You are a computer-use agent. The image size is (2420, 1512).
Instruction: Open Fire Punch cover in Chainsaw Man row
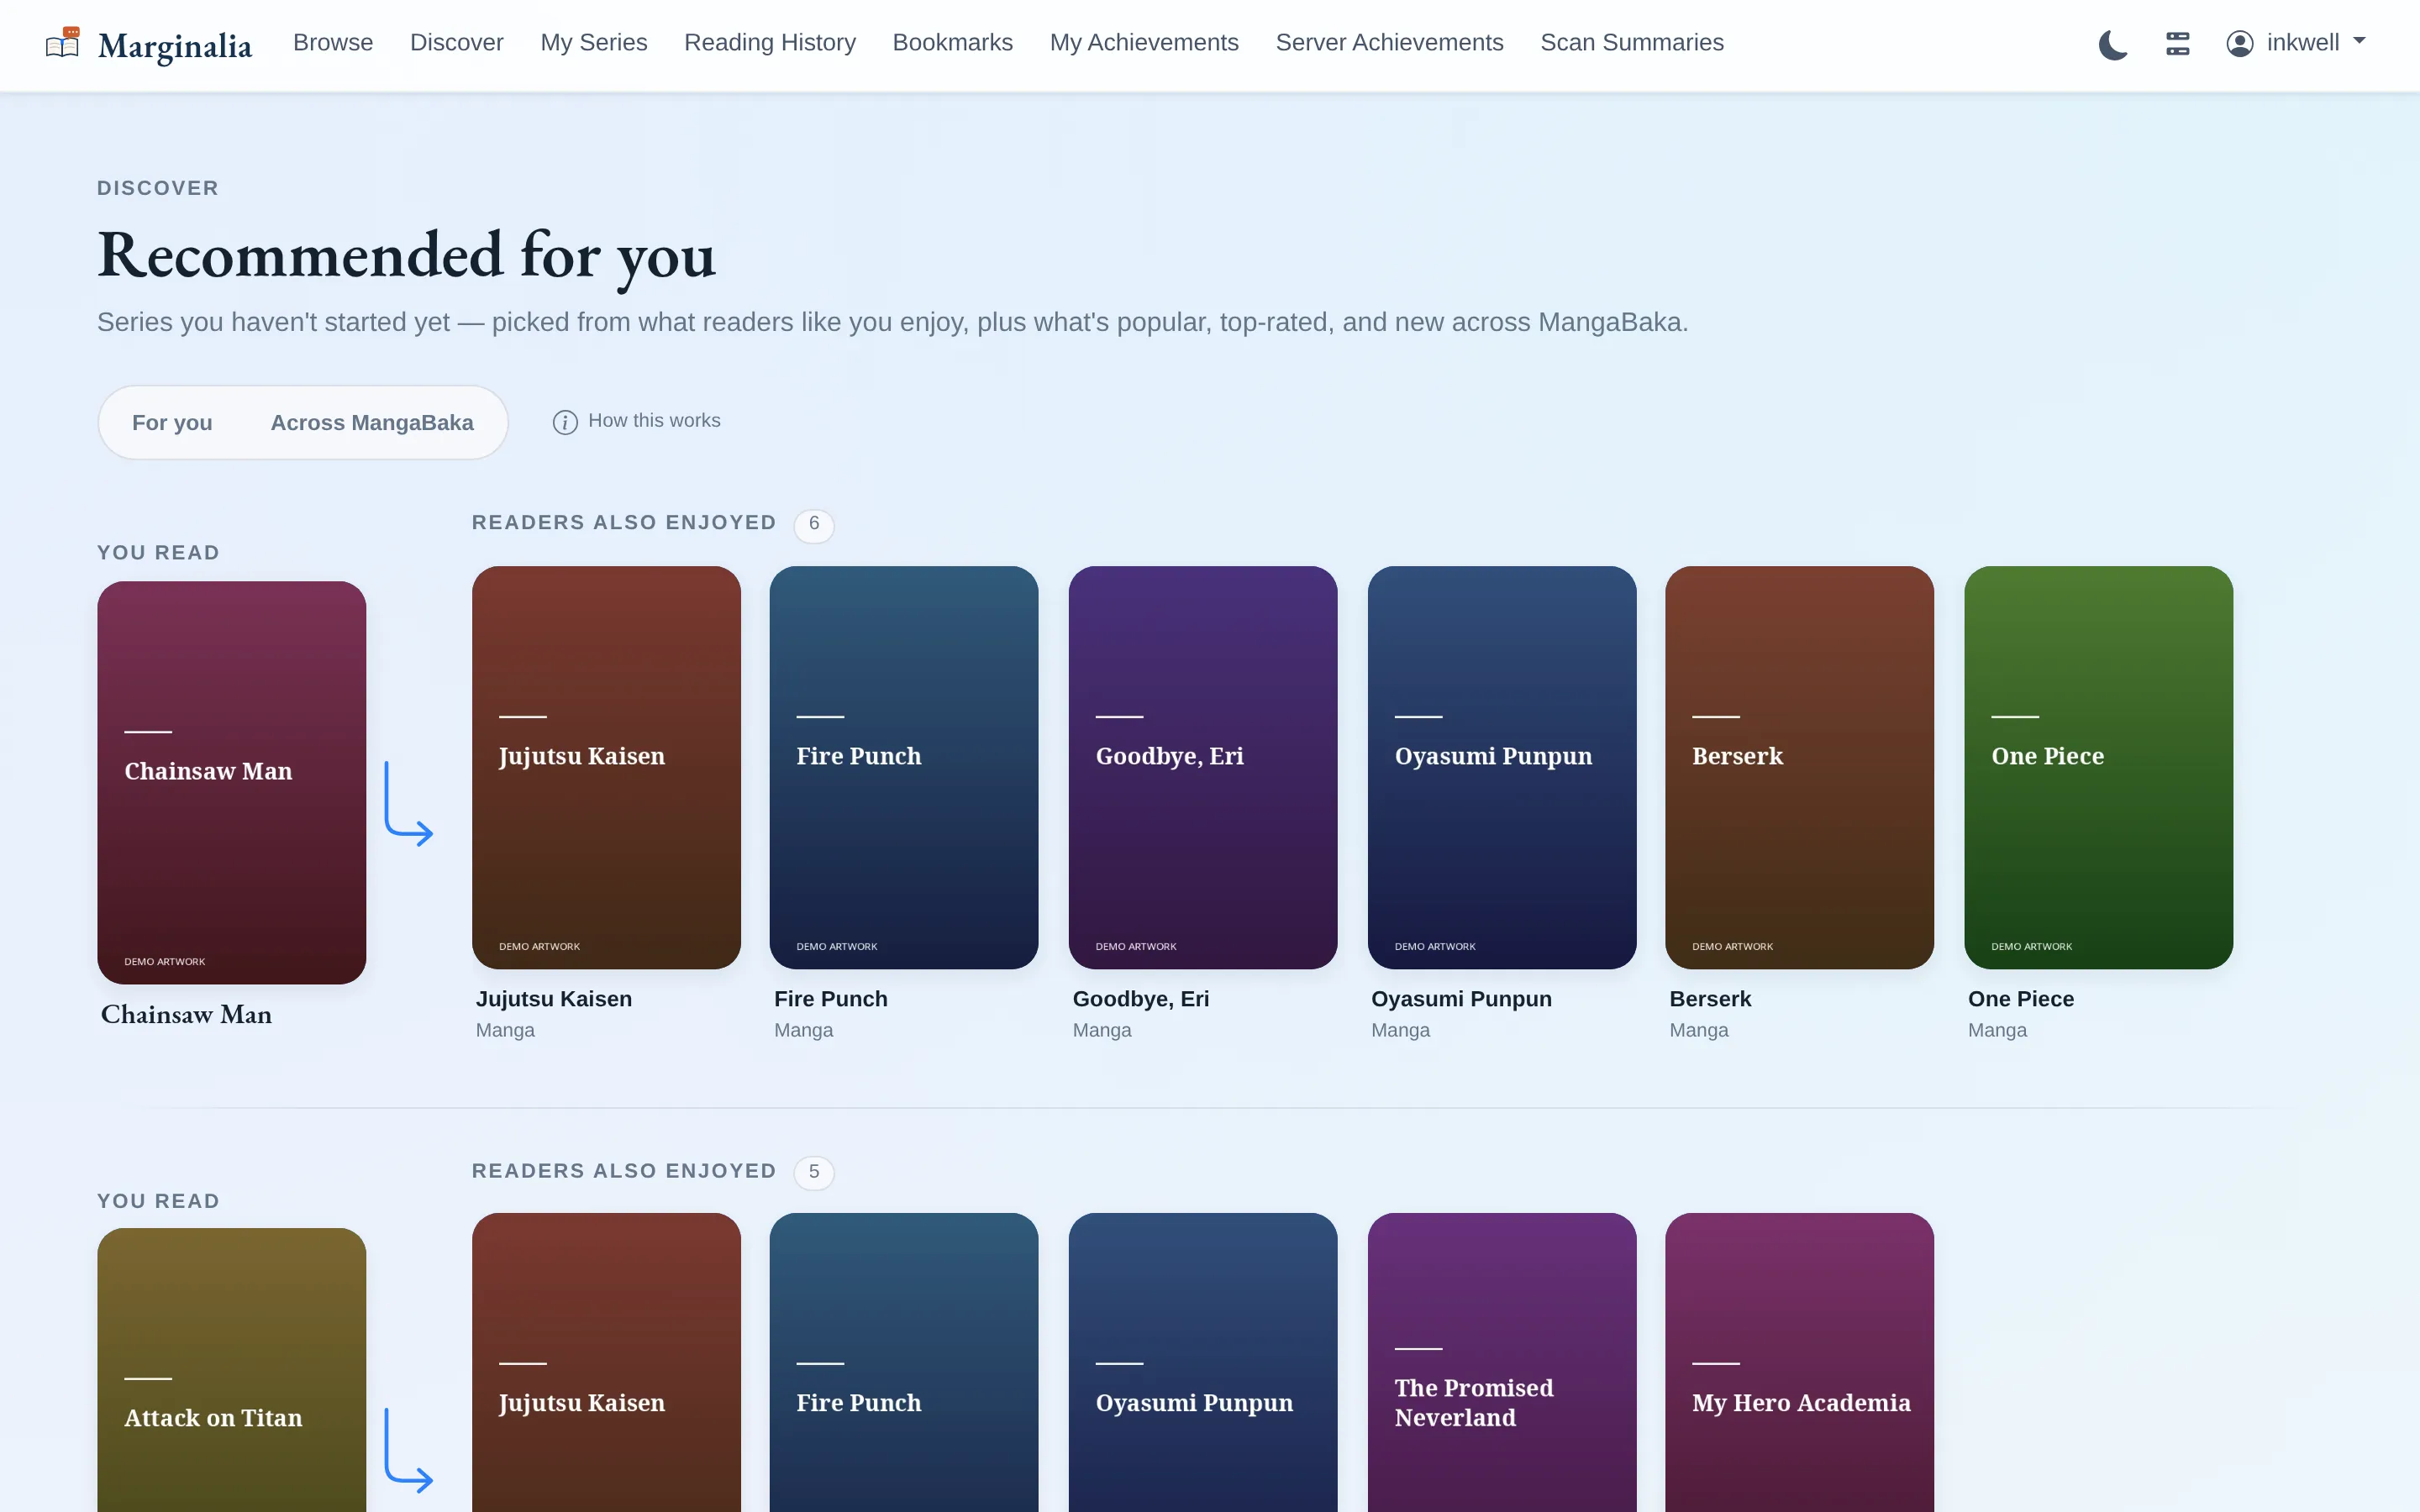pos(904,767)
